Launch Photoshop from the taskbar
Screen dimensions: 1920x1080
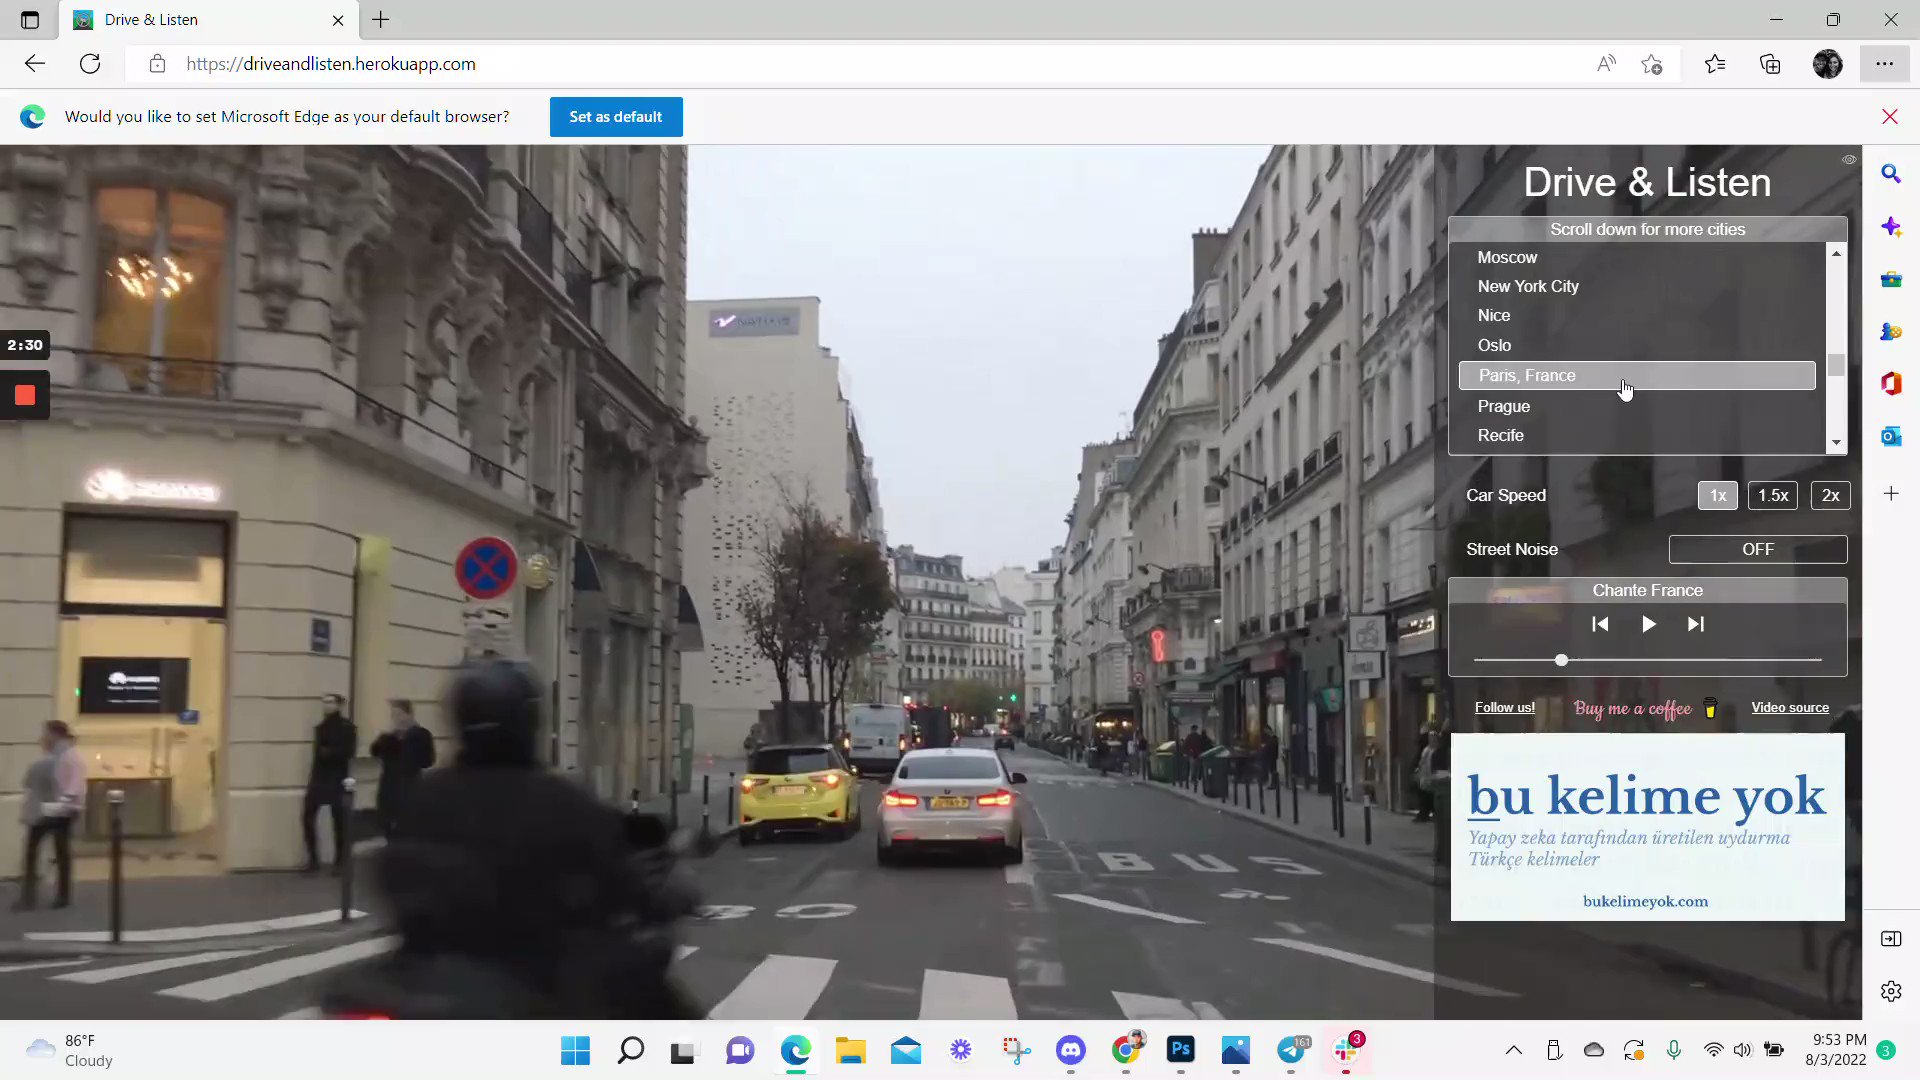(1180, 1051)
